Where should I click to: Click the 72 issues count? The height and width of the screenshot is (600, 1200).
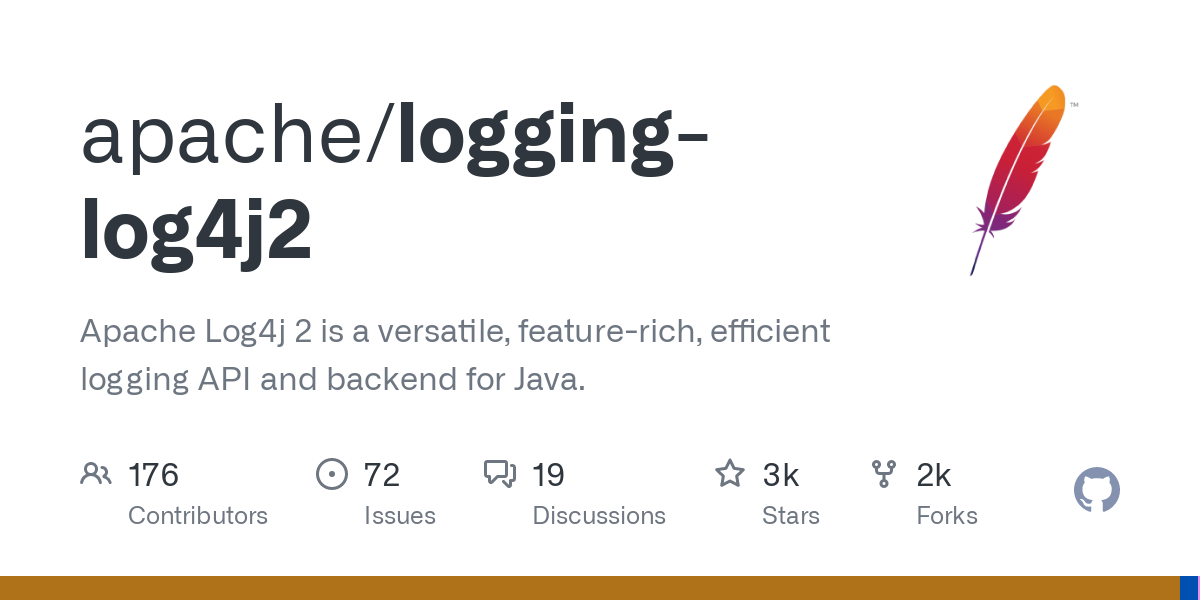click(x=381, y=475)
